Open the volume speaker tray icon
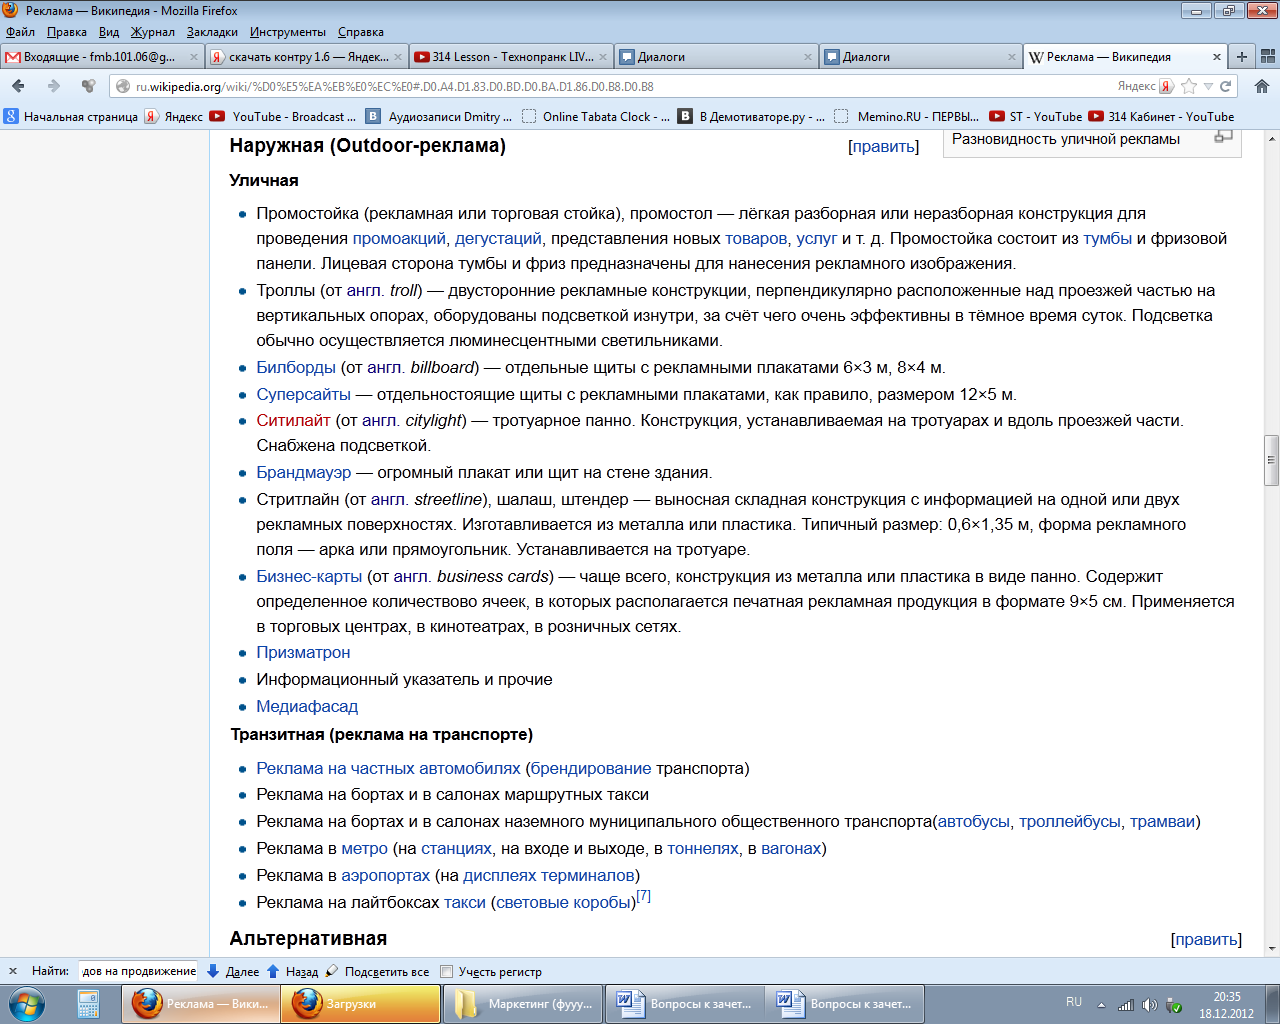 [1149, 1005]
